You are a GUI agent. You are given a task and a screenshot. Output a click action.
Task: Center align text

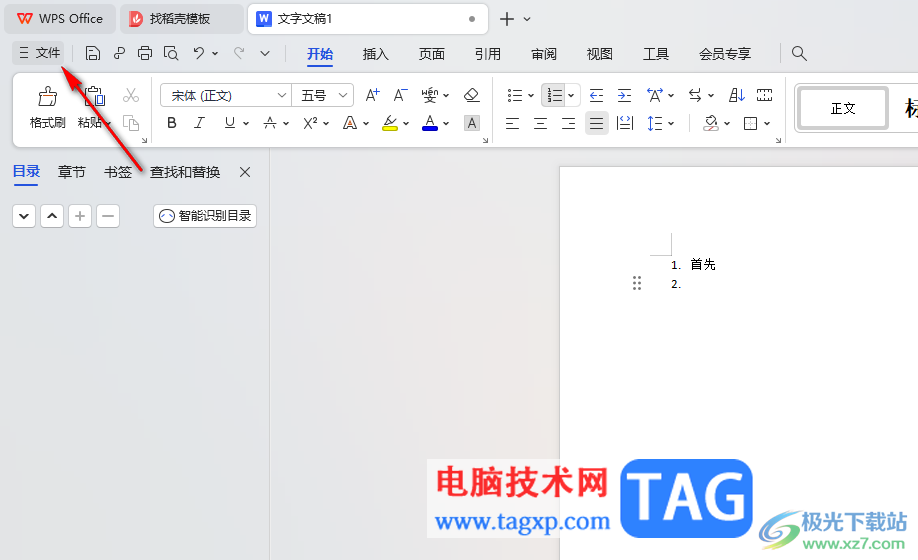point(540,123)
